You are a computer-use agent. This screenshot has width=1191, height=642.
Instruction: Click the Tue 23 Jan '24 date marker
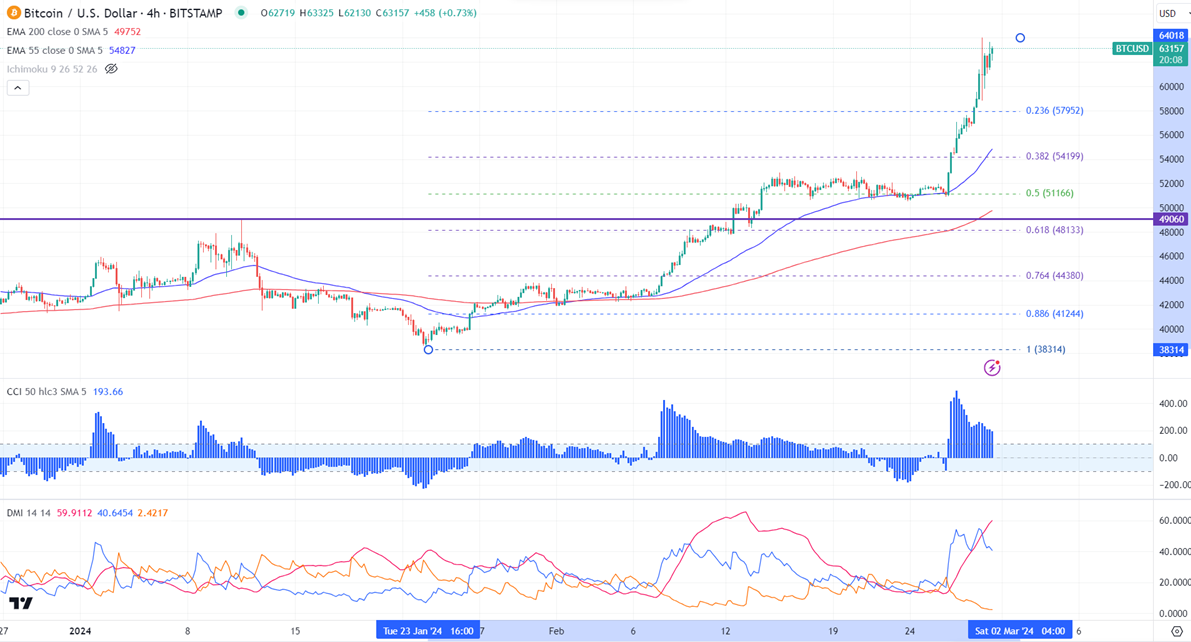point(428,631)
